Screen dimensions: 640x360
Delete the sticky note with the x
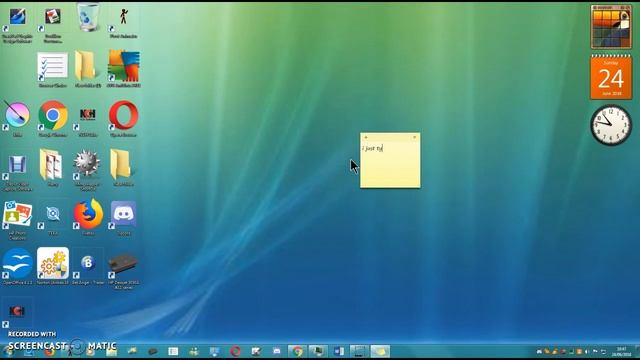pos(414,137)
